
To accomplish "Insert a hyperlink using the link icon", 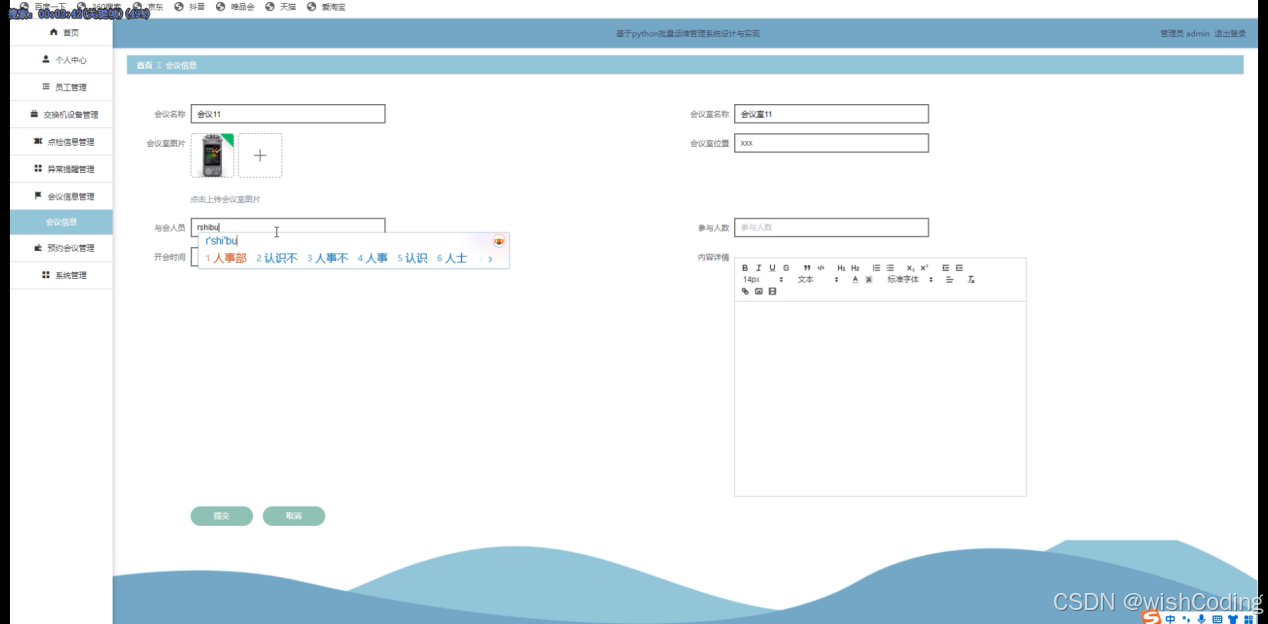I will pos(745,291).
